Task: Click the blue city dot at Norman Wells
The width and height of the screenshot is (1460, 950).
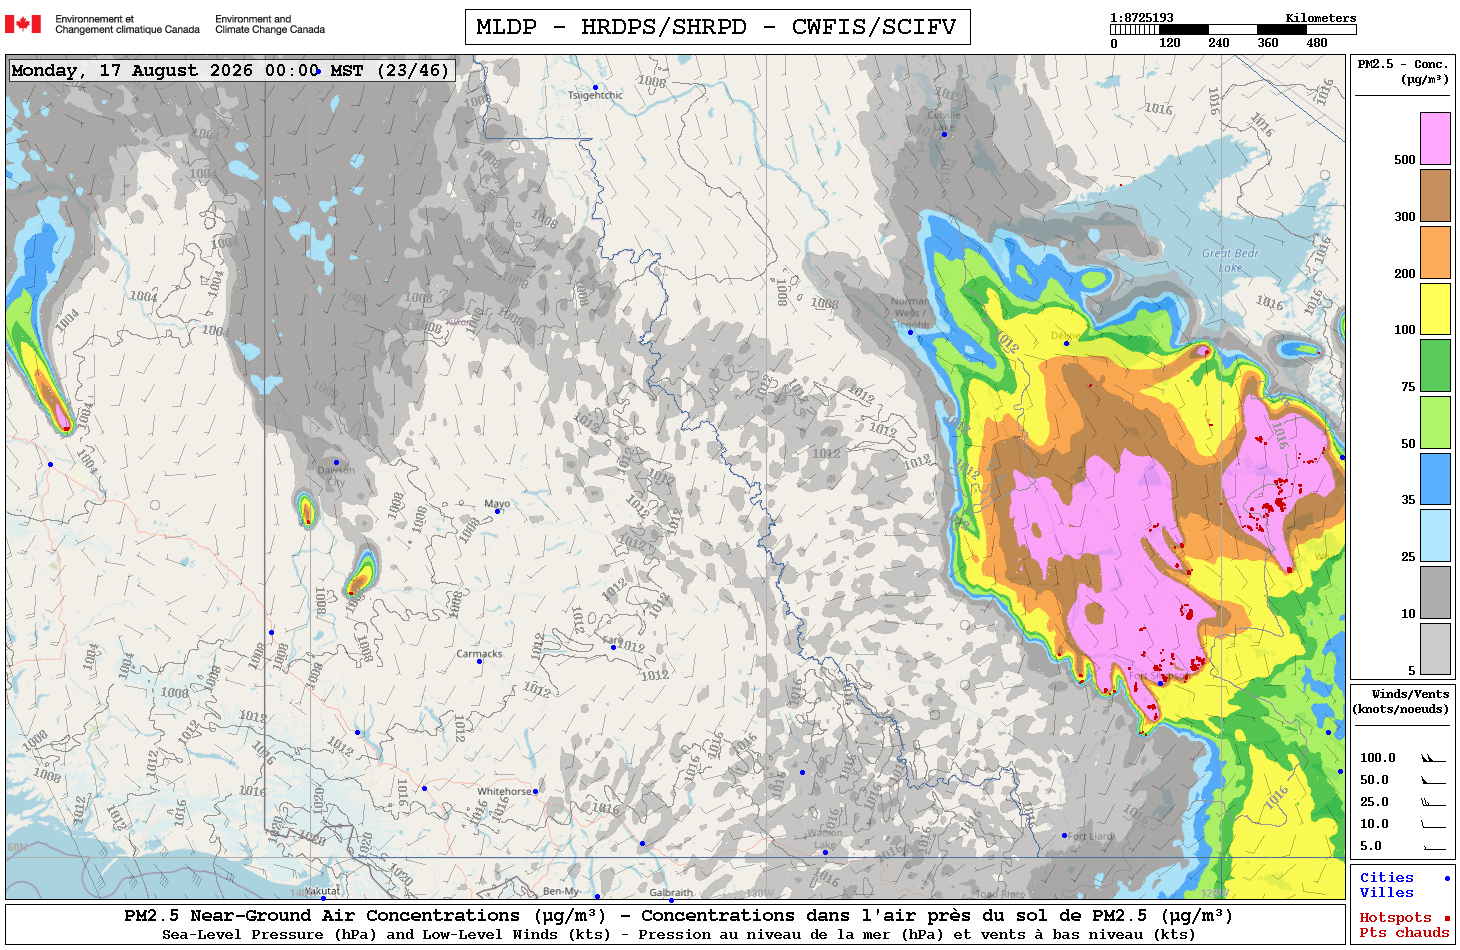Action: (910, 332)
